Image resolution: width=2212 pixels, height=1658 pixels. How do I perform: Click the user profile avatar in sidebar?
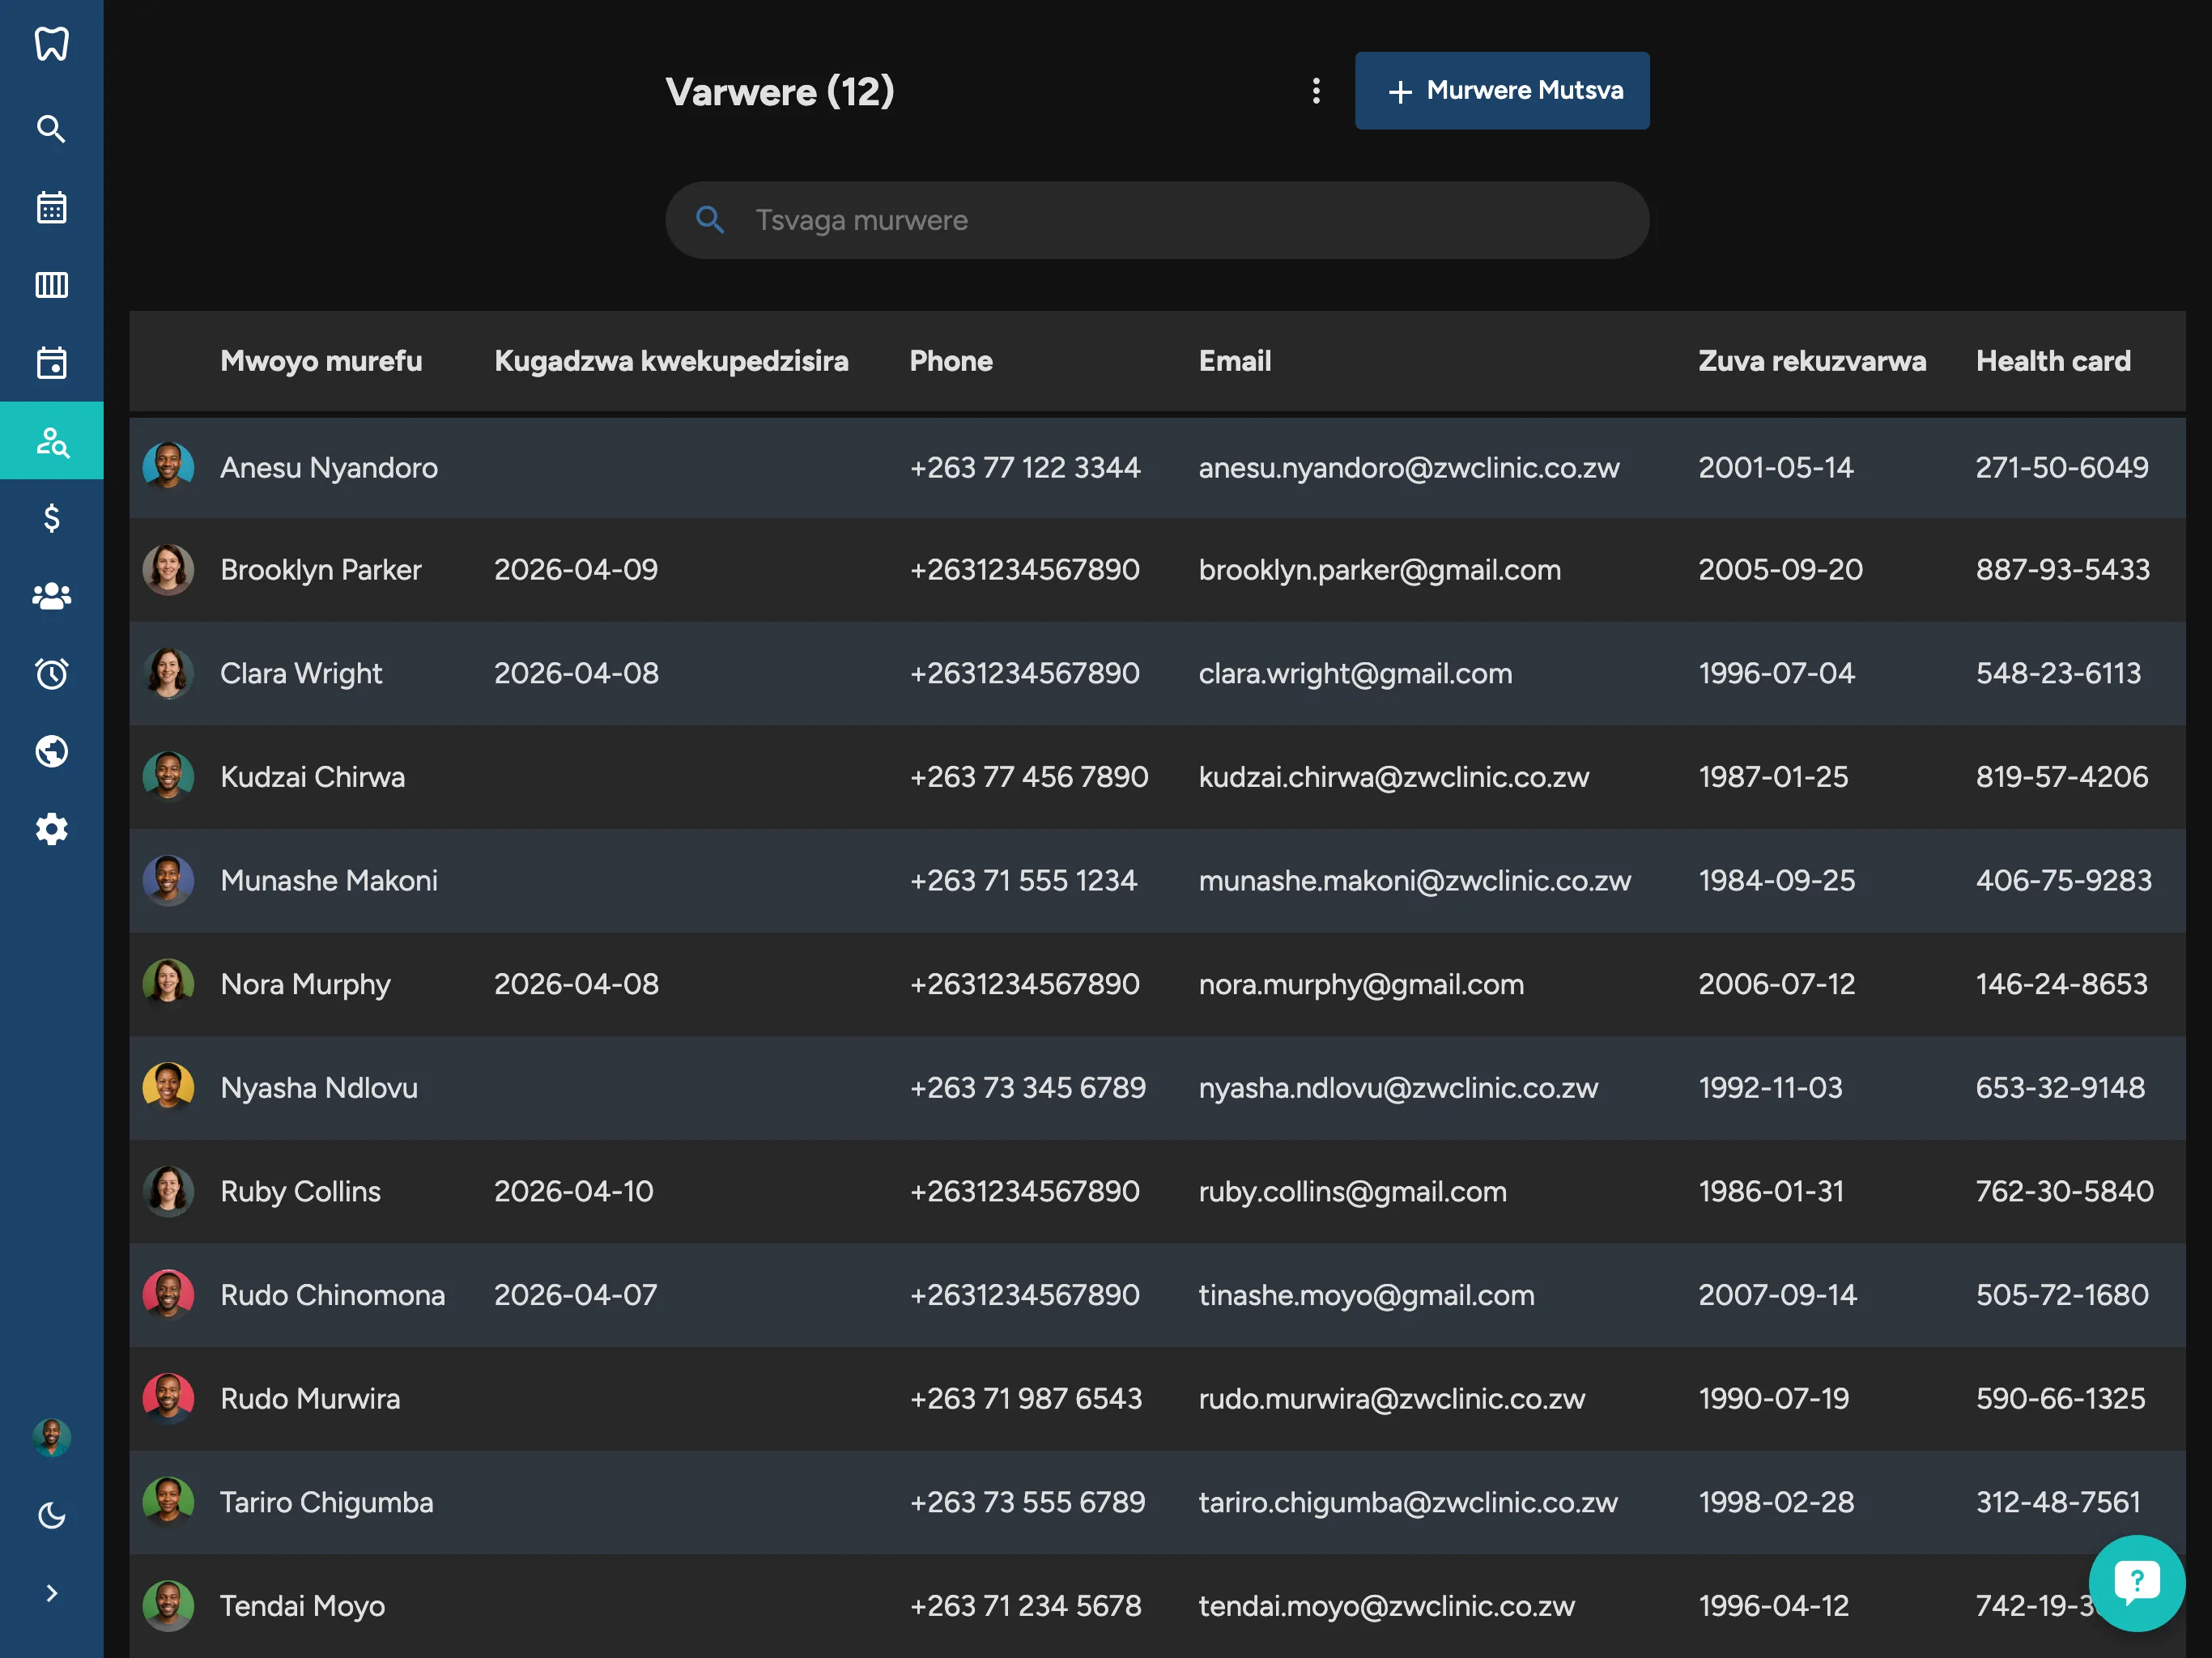[51, 1438]
